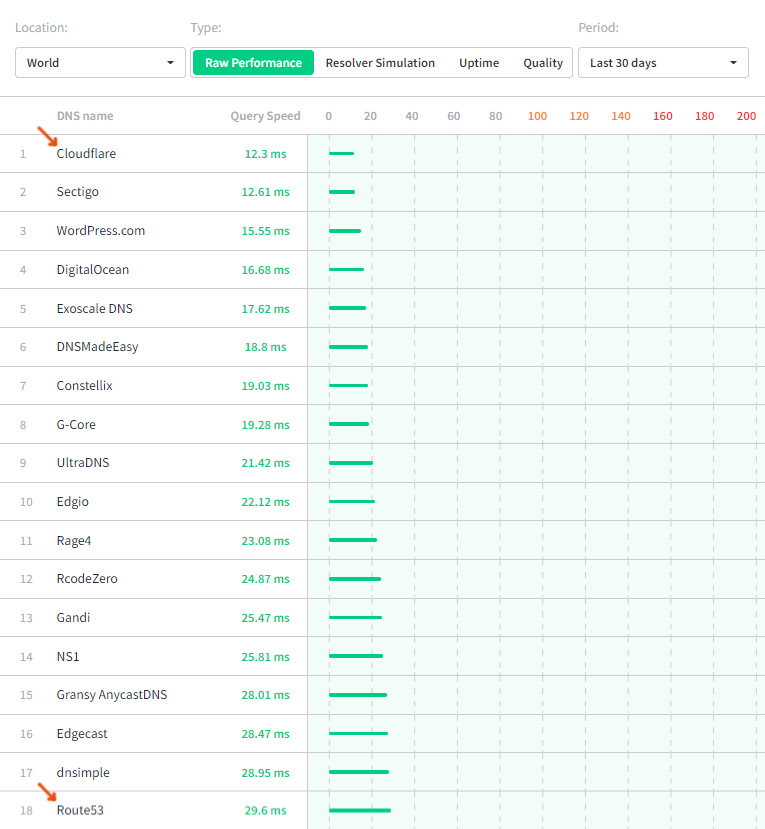This screenshot has height=829, width=765.
Task: Click the 16.68 ms query speed value
Action: click(x=265, y=270)
